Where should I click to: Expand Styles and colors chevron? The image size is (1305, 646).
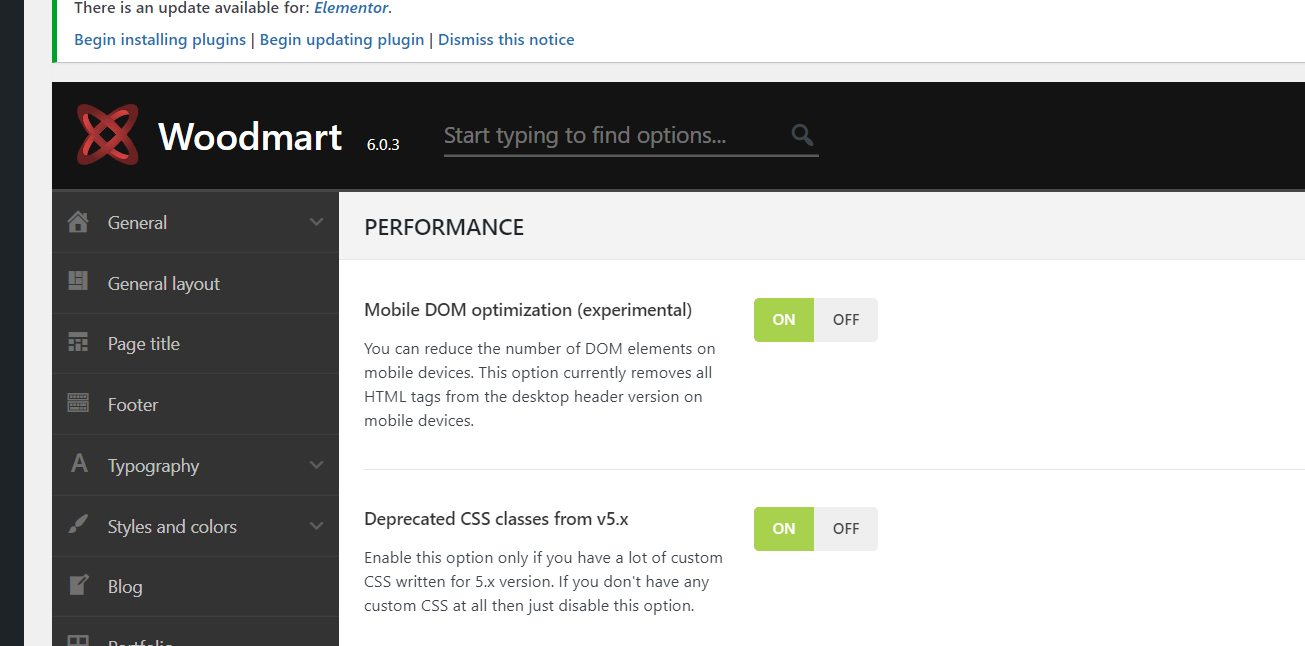317,526
